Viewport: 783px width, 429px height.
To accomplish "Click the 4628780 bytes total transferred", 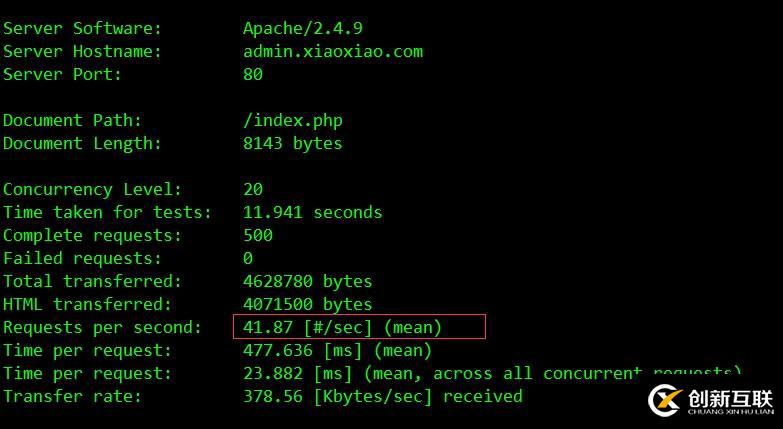I will tap(307, 281).
